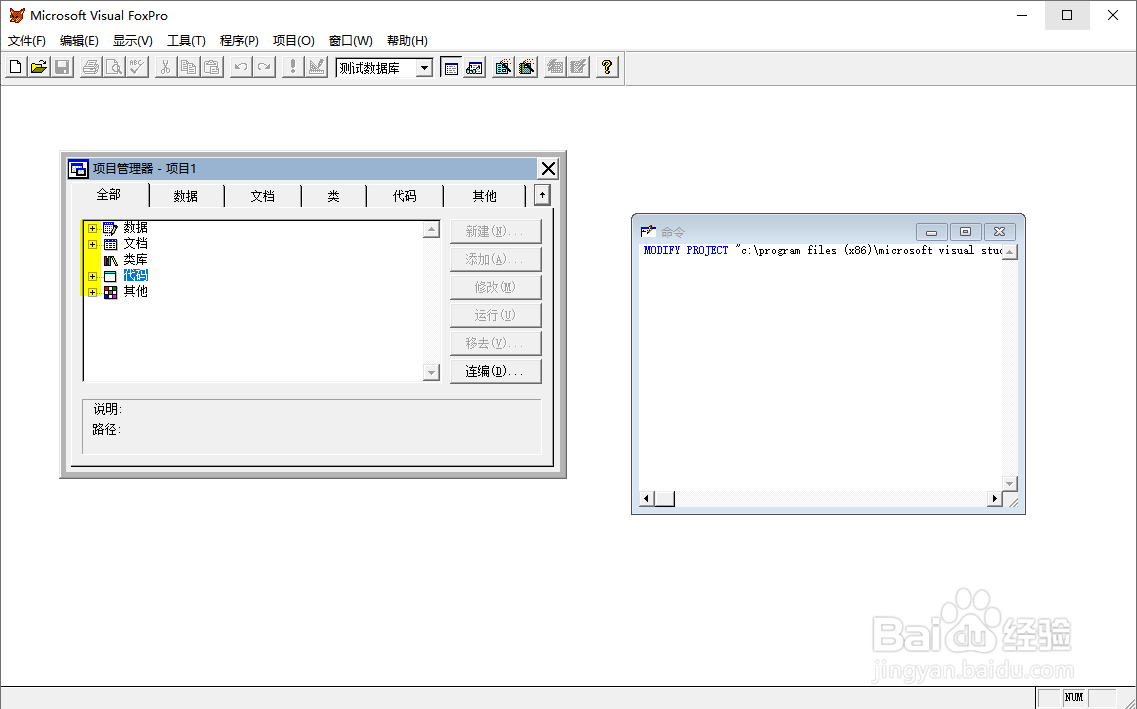Click the Print toolbar icon

(91, 67)
